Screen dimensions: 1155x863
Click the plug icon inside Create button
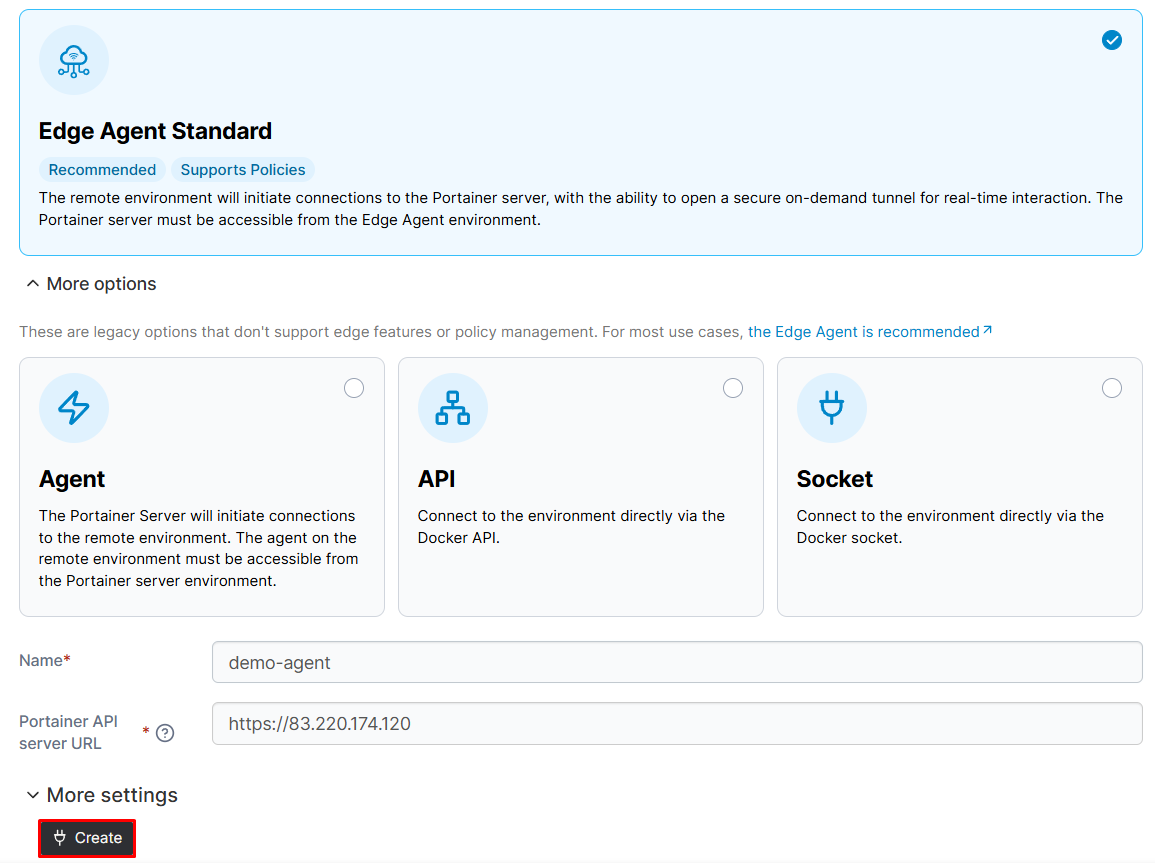pyautogui.click(x=60, y=837)
